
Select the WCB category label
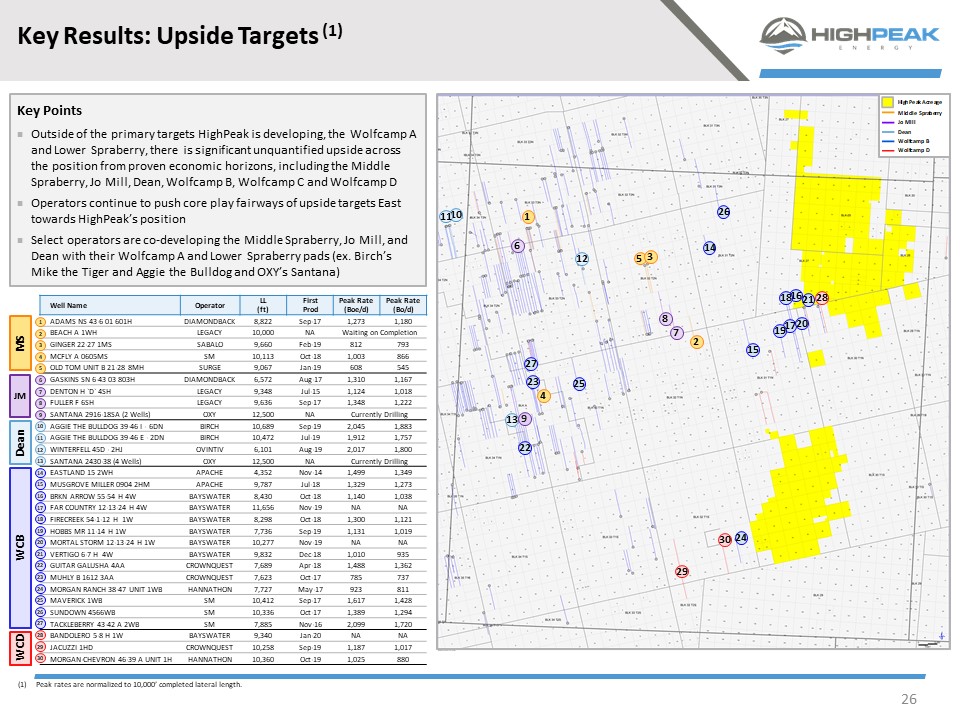tap(20, 547)
